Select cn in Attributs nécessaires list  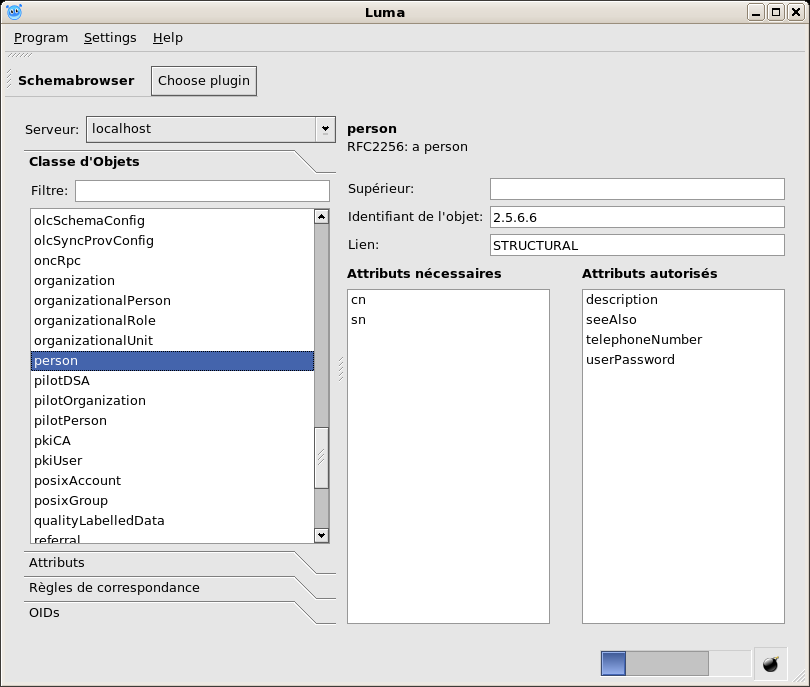coord(358,300)
